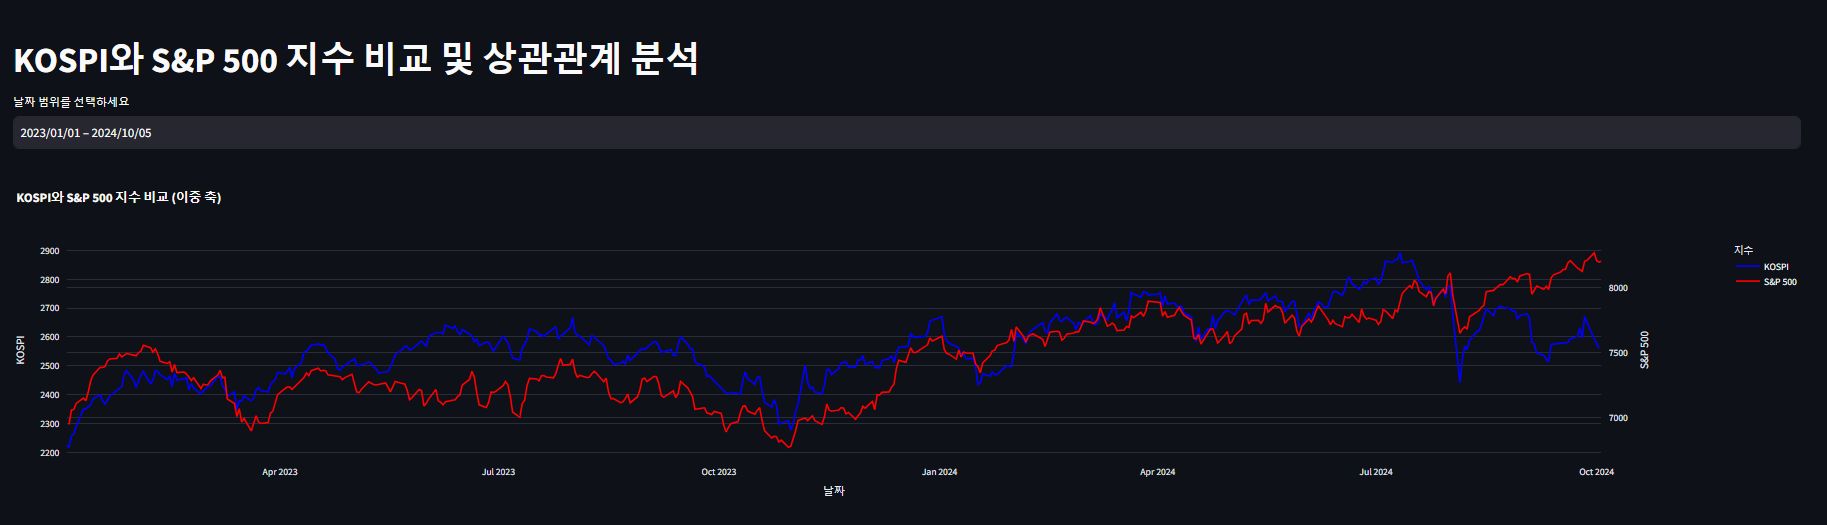The image size is (1827, 525).
Task: Toggle KOSPI trace in the legend
Action: click(1762, 267)
